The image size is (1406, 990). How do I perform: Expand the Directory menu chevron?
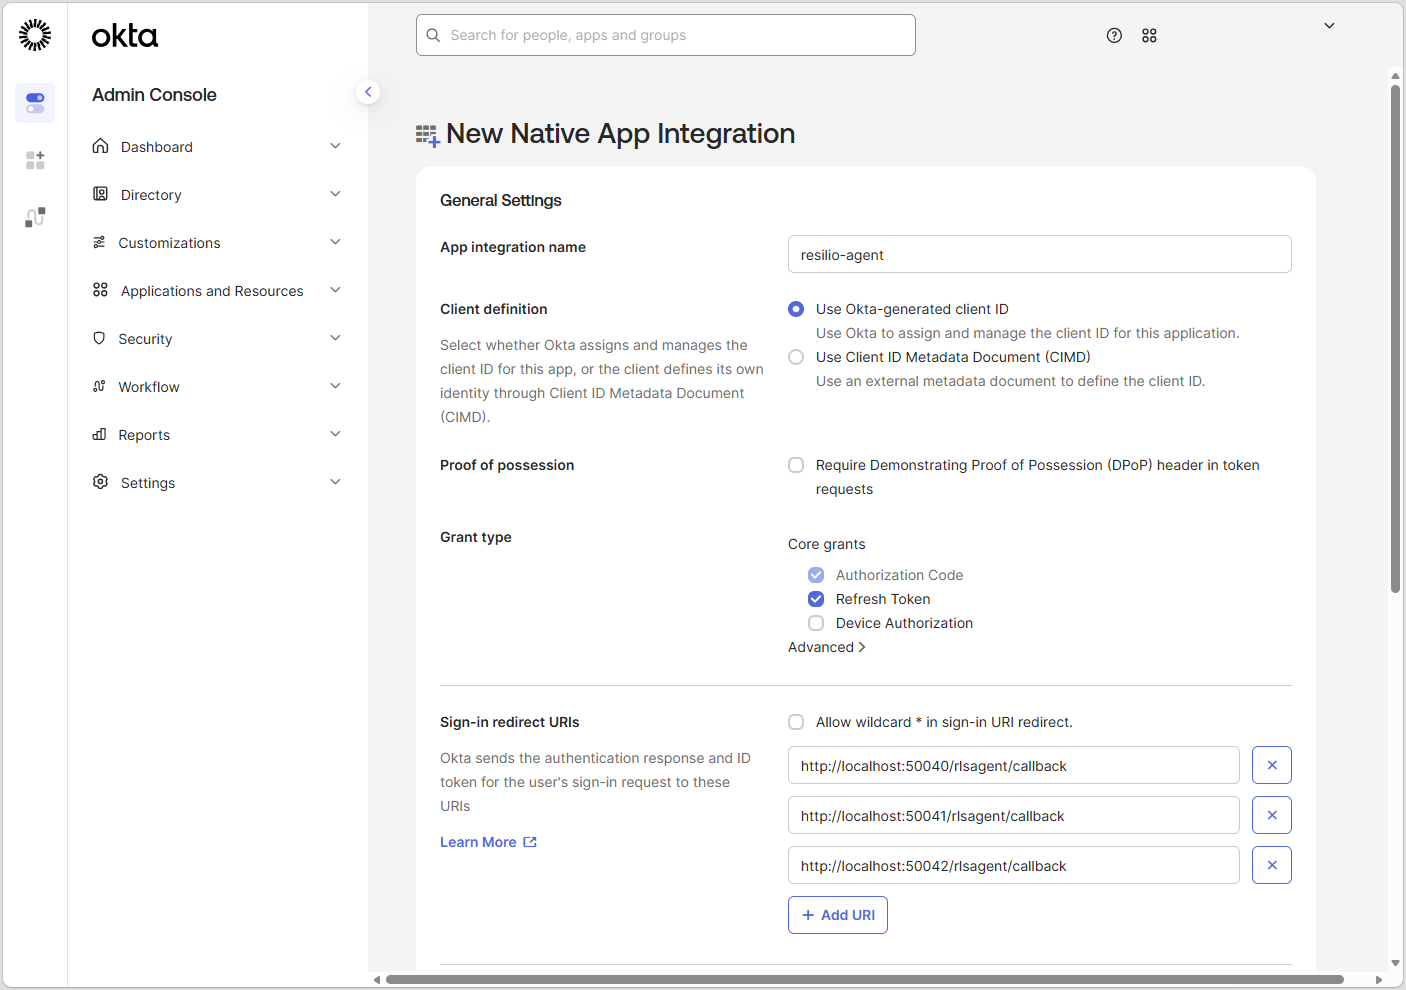(x=336, y=194)
